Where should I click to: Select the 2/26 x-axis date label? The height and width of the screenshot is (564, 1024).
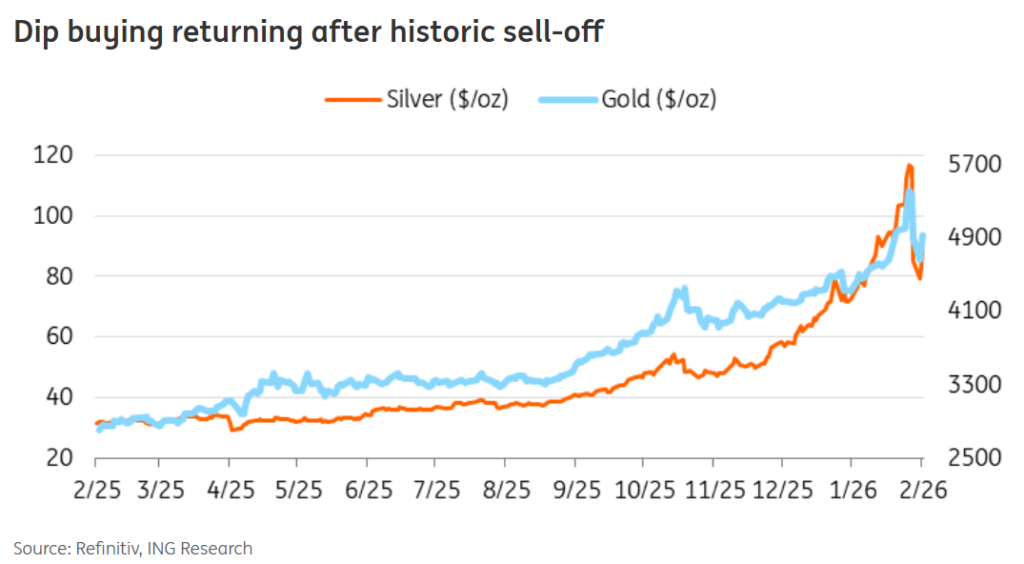(x=920, y=491)
